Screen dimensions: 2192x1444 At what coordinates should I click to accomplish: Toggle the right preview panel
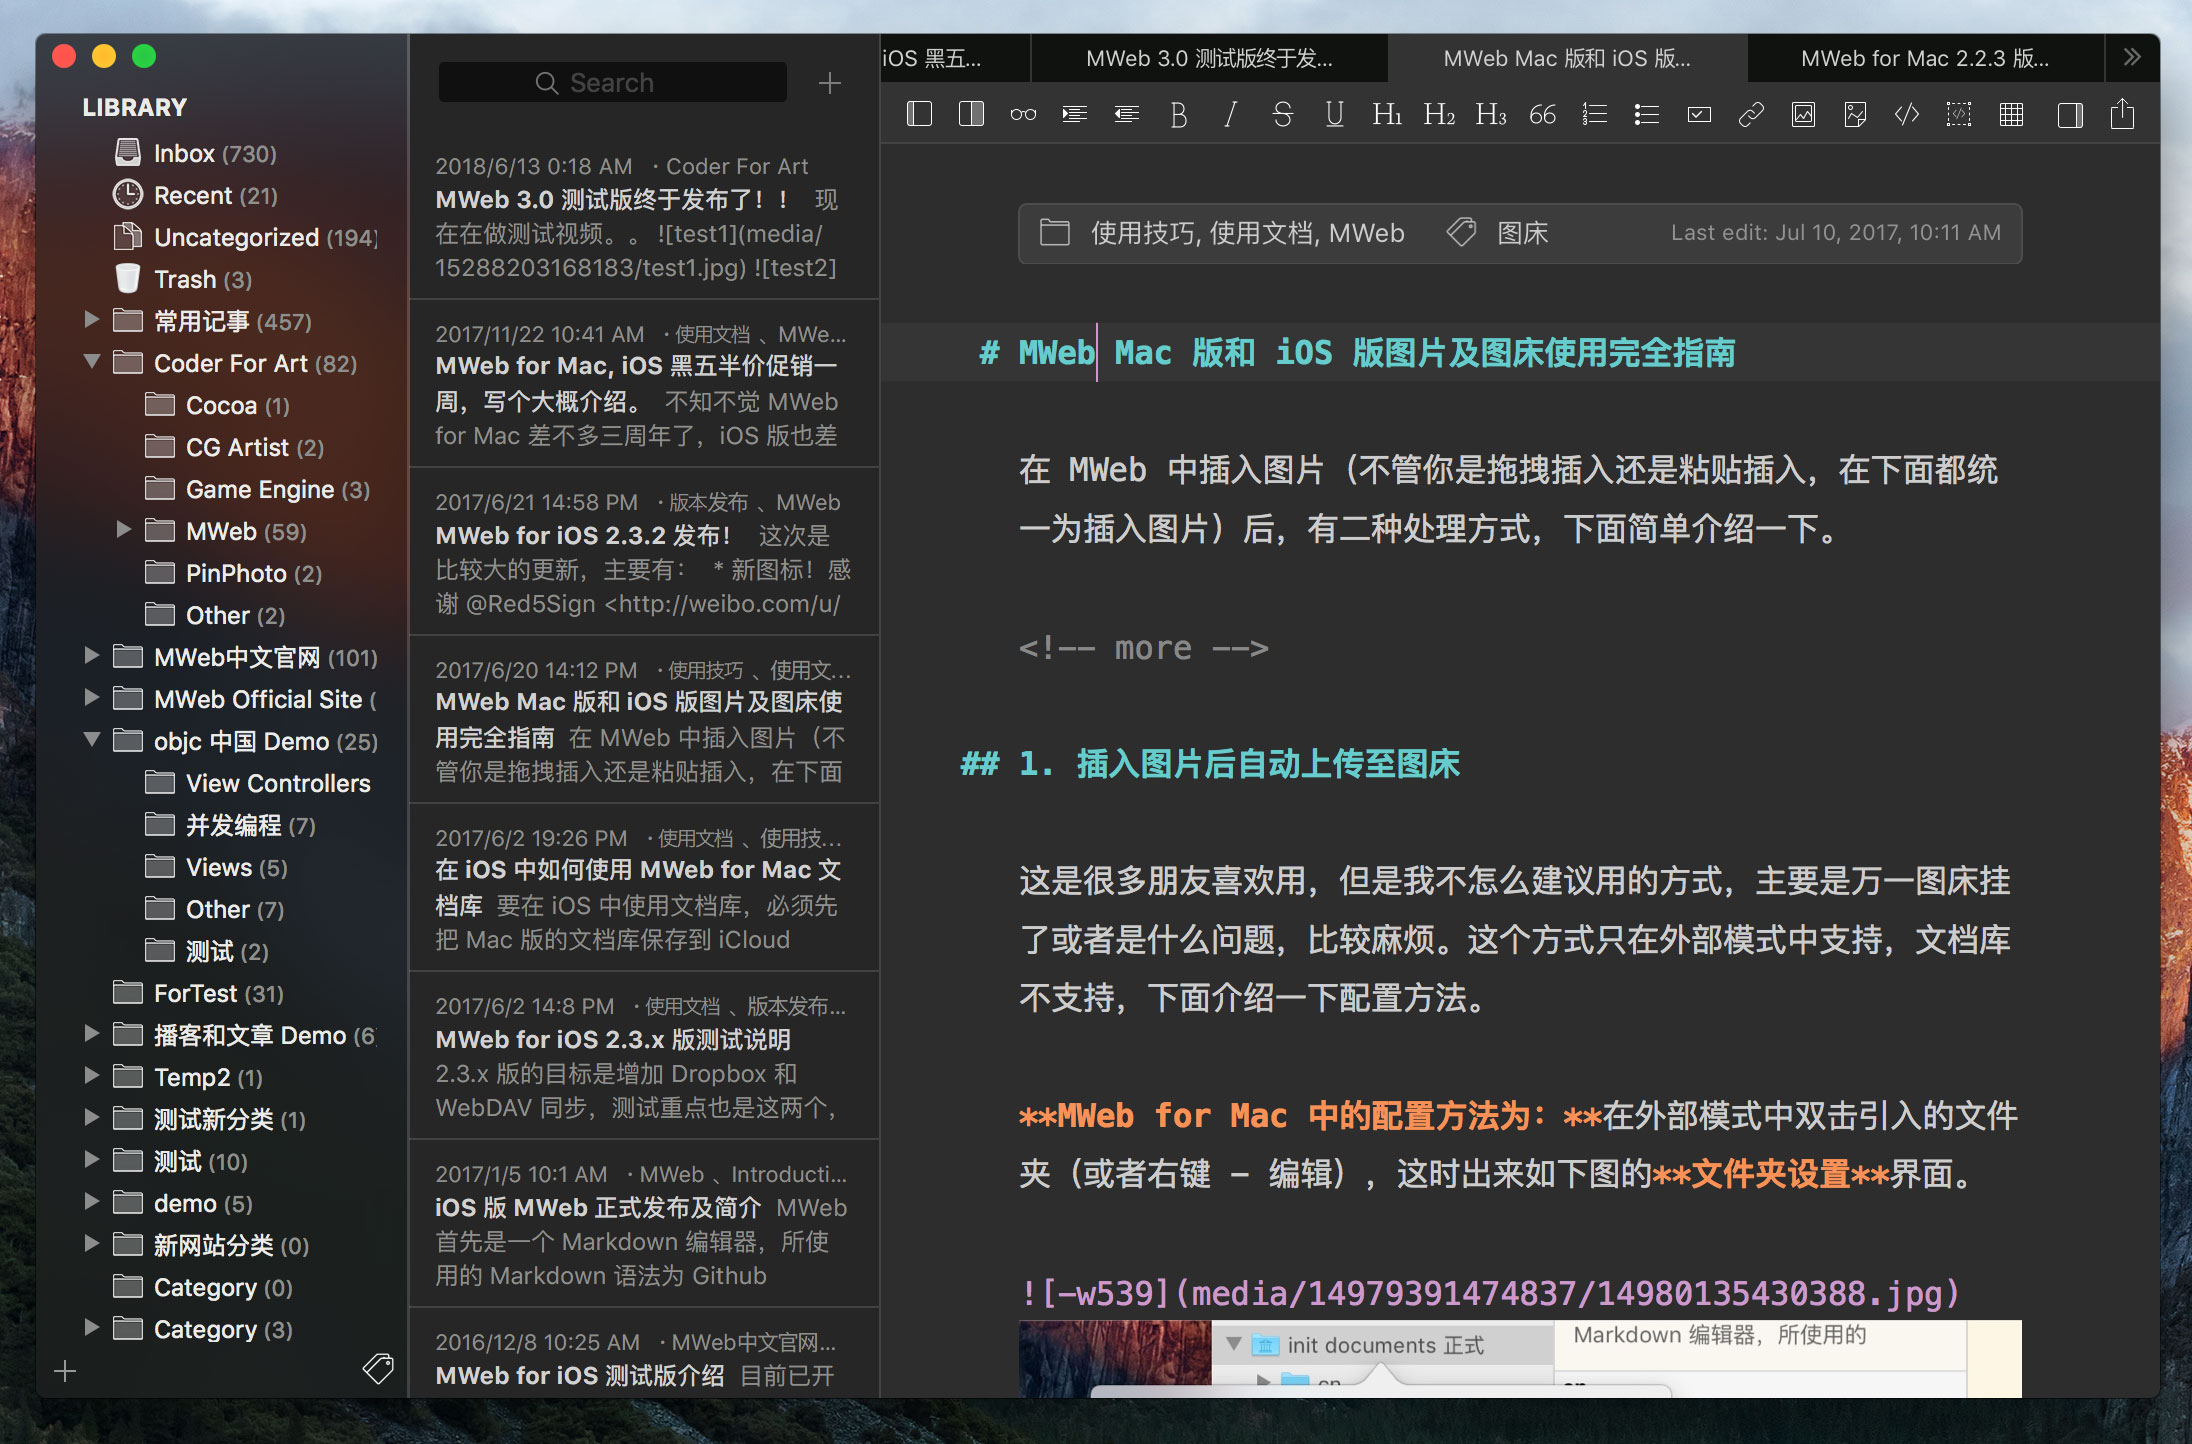[x=2069, y=114]
